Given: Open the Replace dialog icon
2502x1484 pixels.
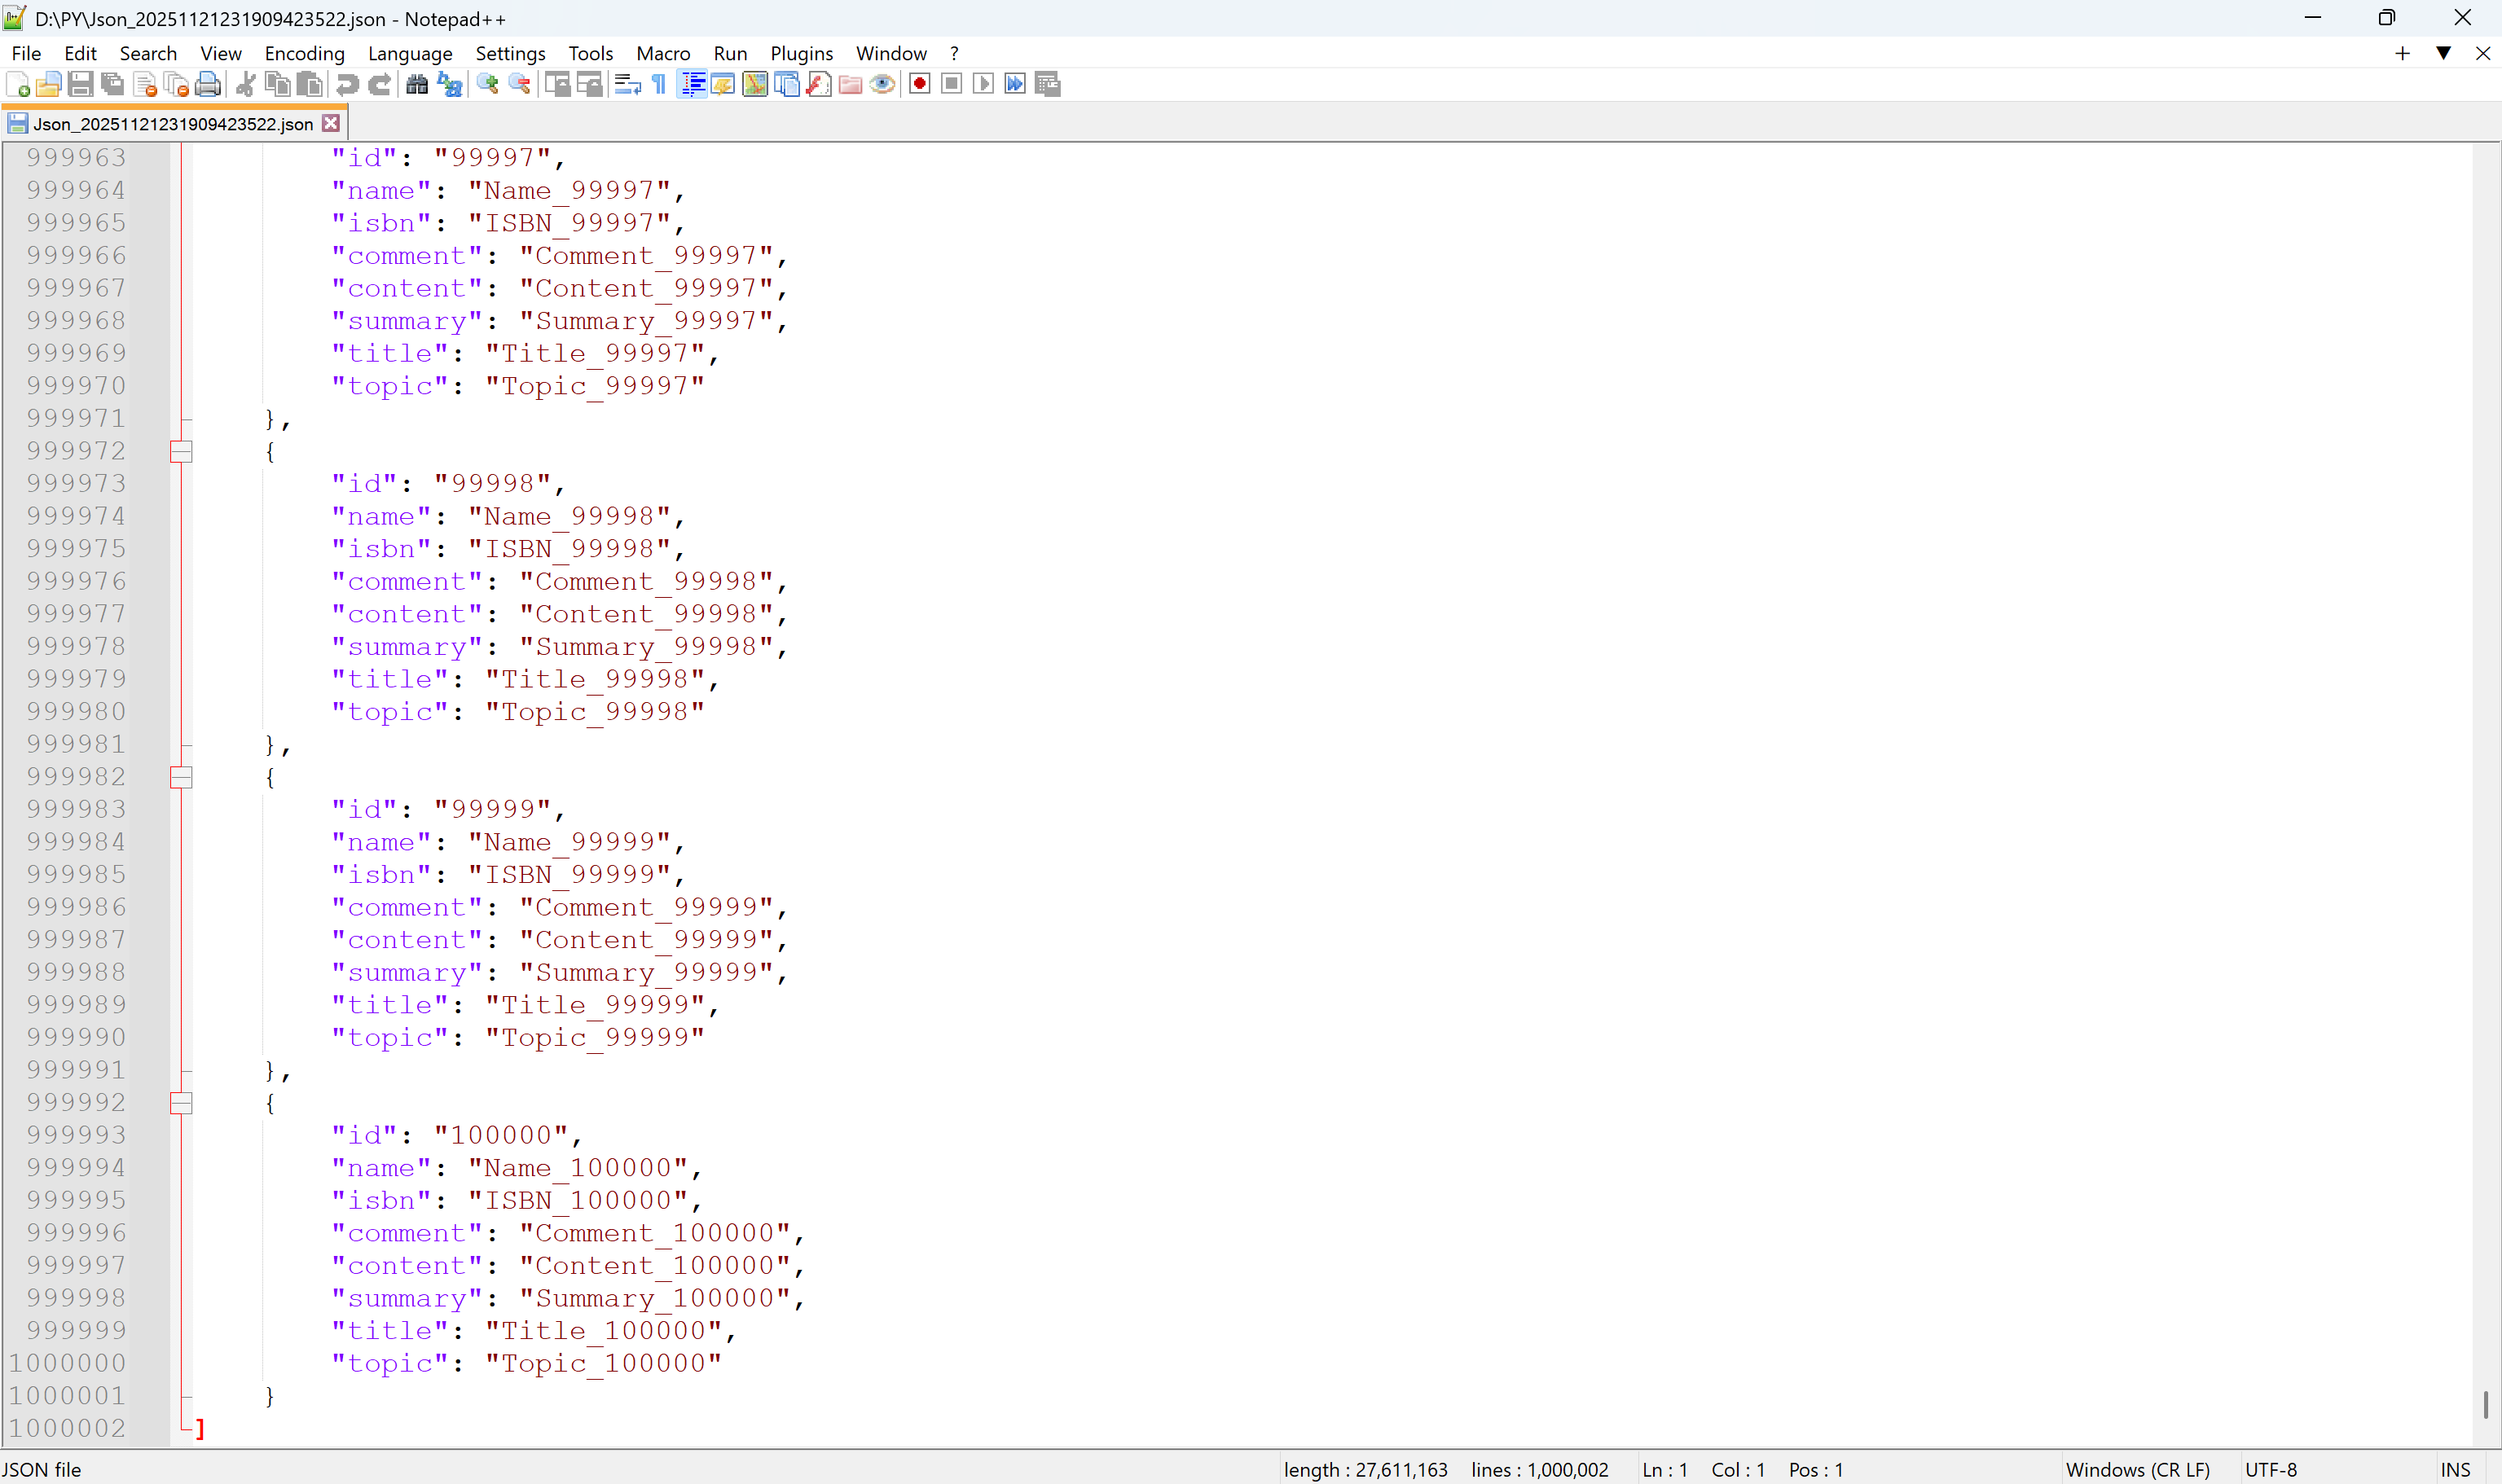Looking at the screenshot, I should [x=450, y=84].
